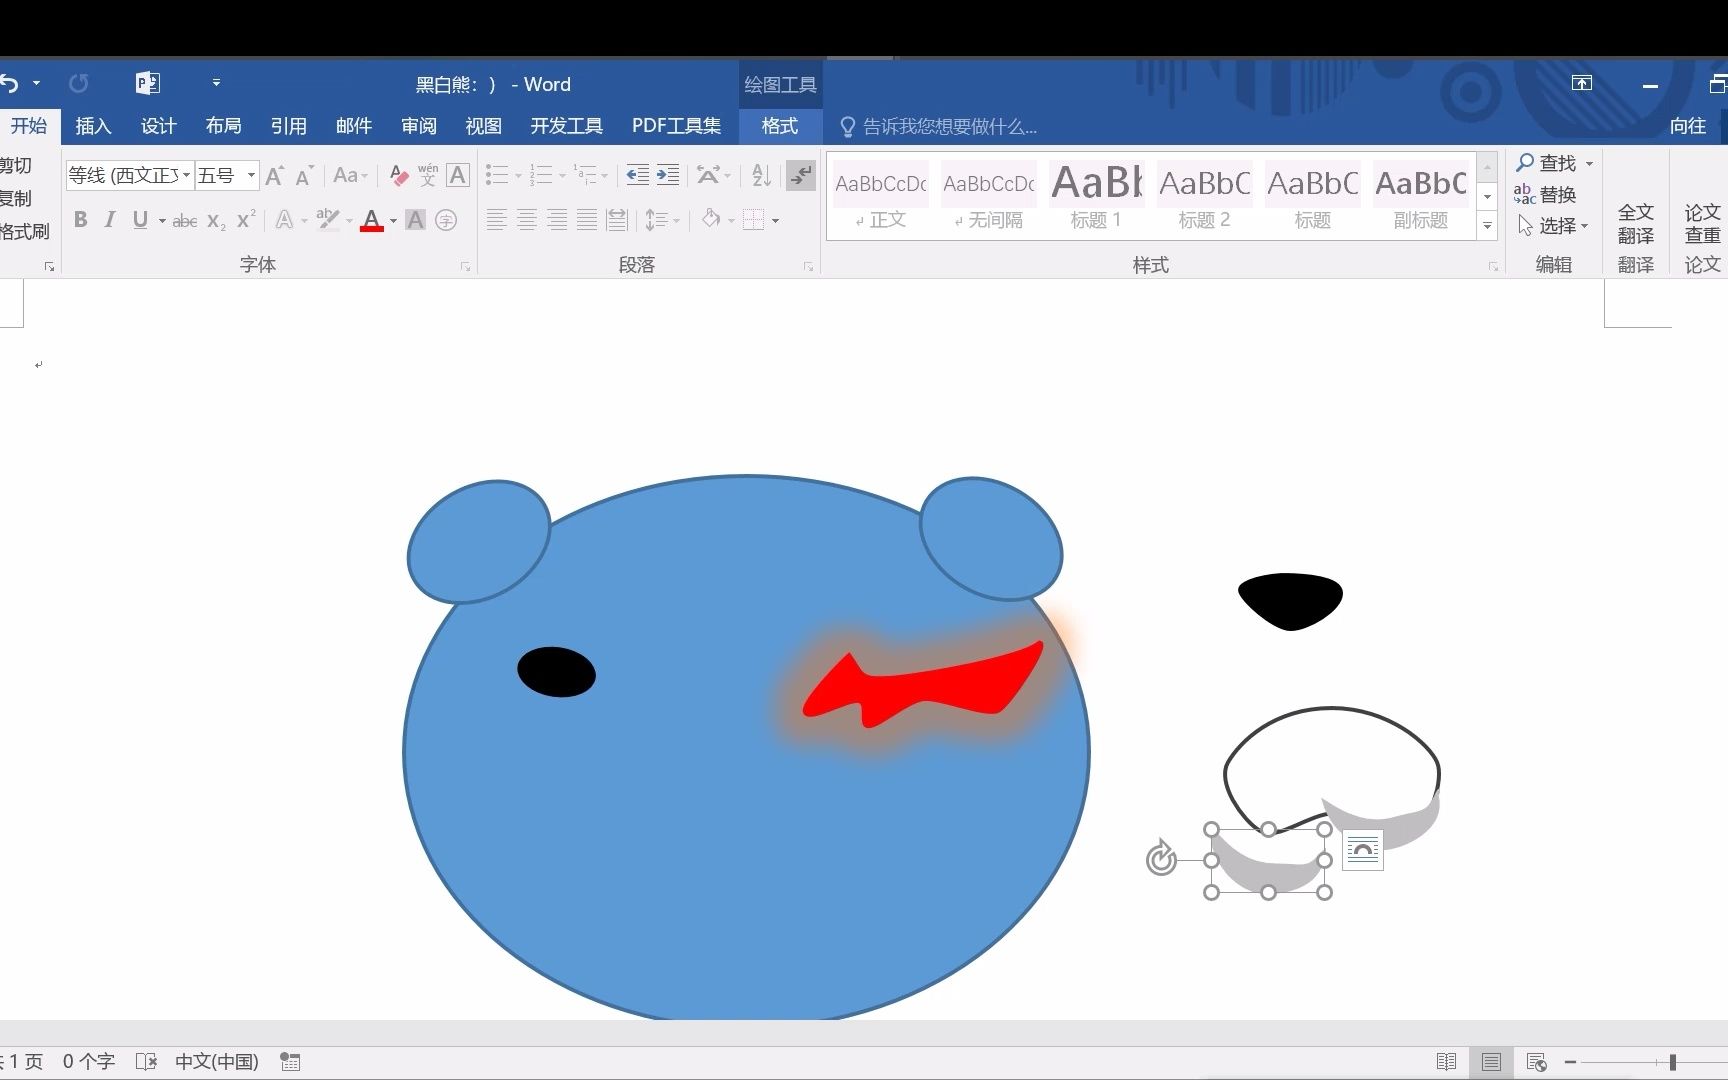The height and width of the screenshot is (1080, 1728).
Task: Toggle strikethrough formatting
Action: pos(185,220)
